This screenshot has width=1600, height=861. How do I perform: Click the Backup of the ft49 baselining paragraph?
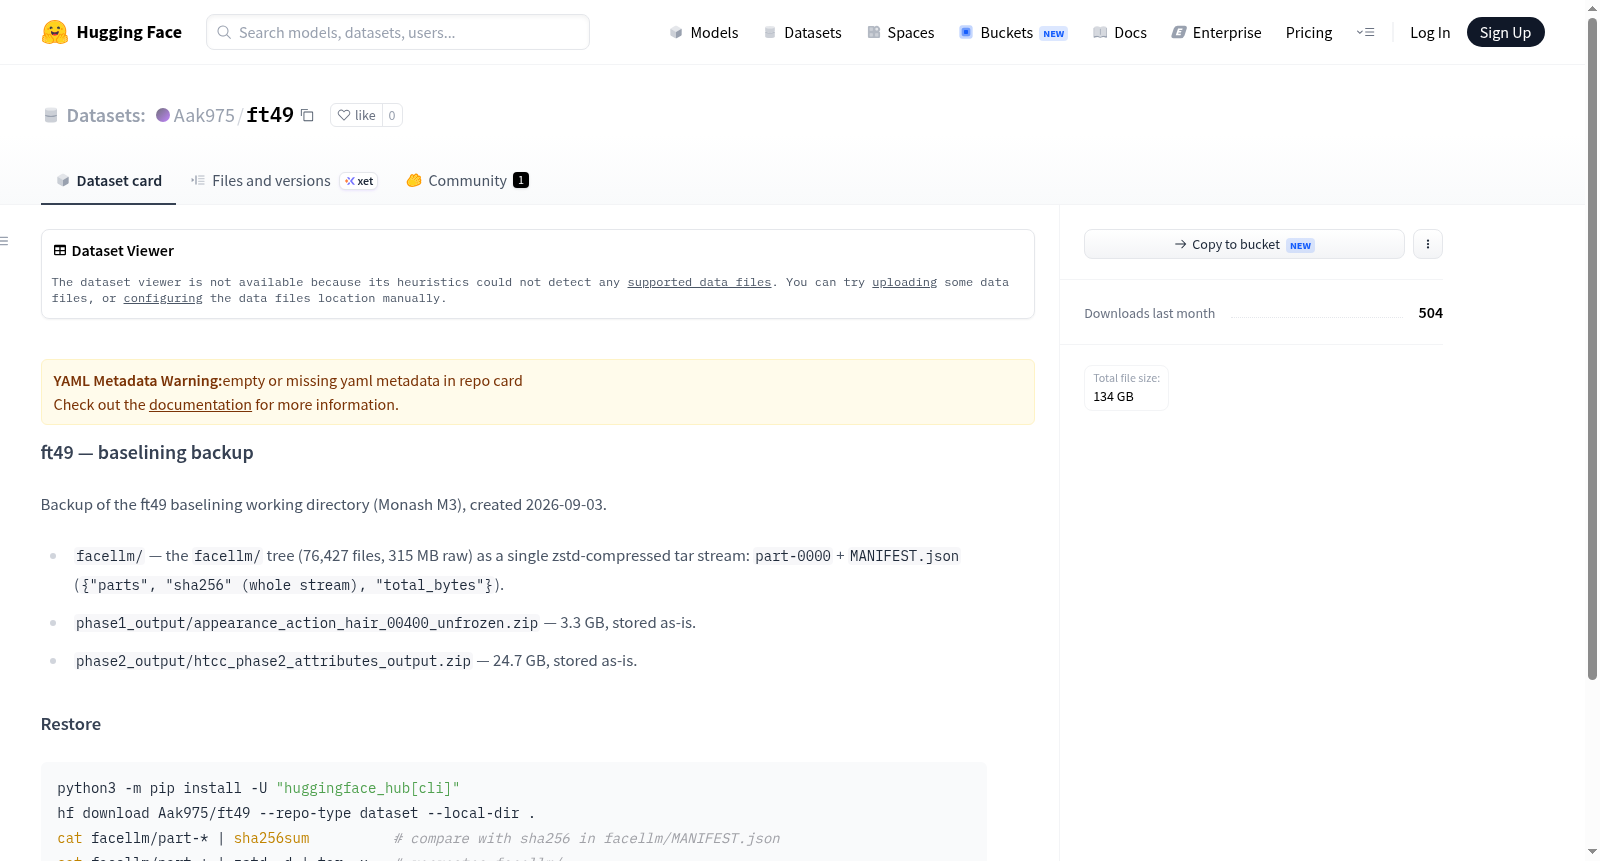point(324,505)
